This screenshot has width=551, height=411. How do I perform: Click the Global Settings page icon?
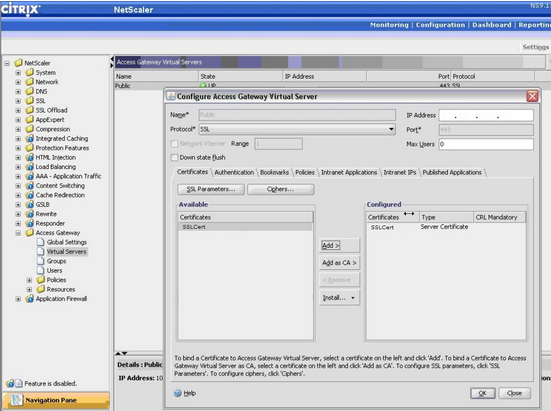[x=41, y=242]
